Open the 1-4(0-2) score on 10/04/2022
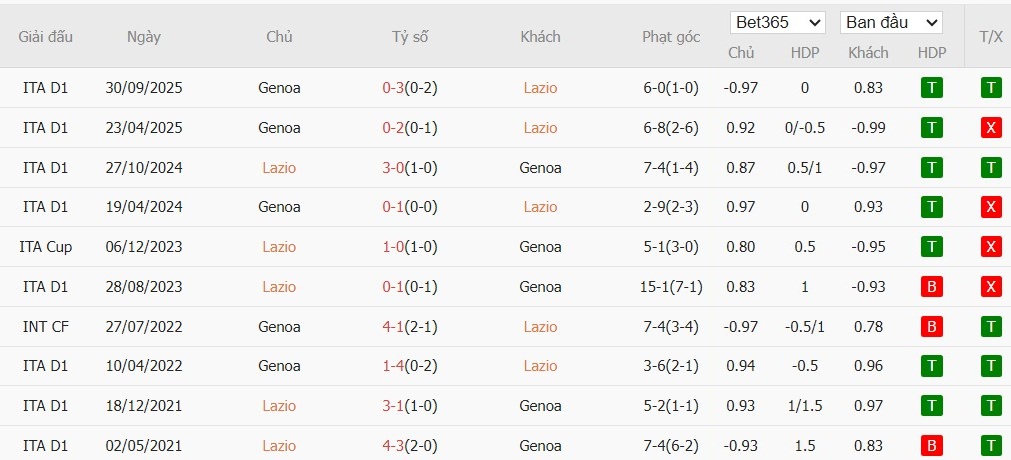 tap(409, 366)
